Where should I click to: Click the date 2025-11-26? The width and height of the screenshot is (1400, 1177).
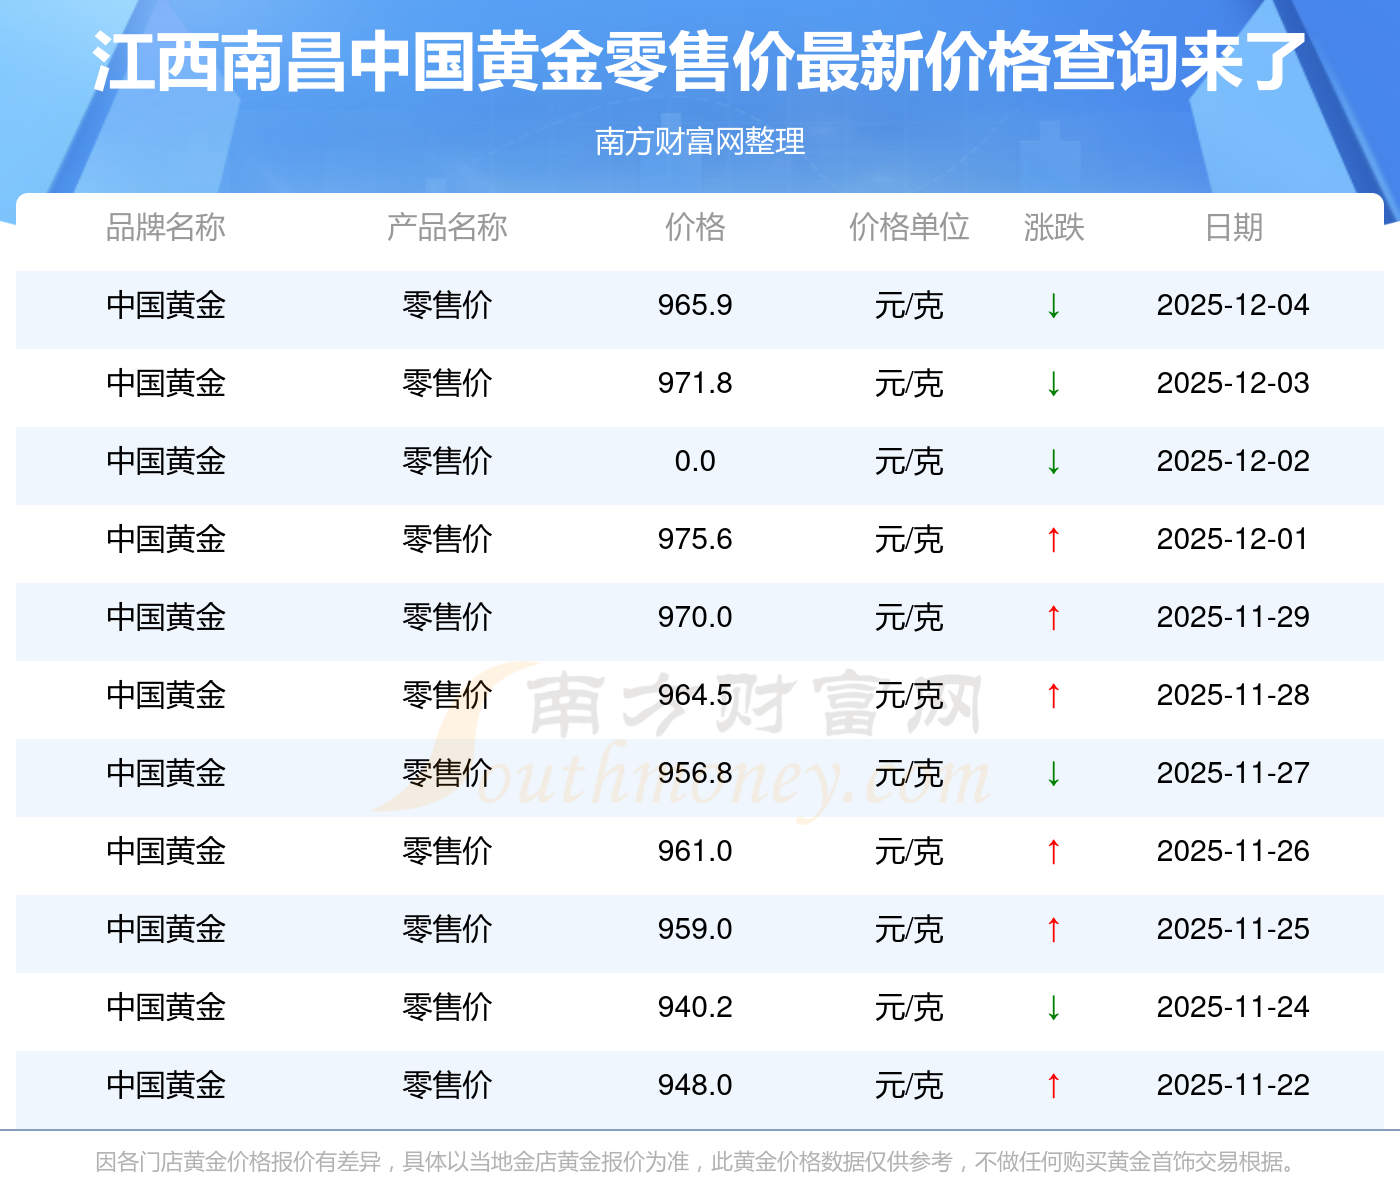pyautogui.click(x=1233, y=851)
